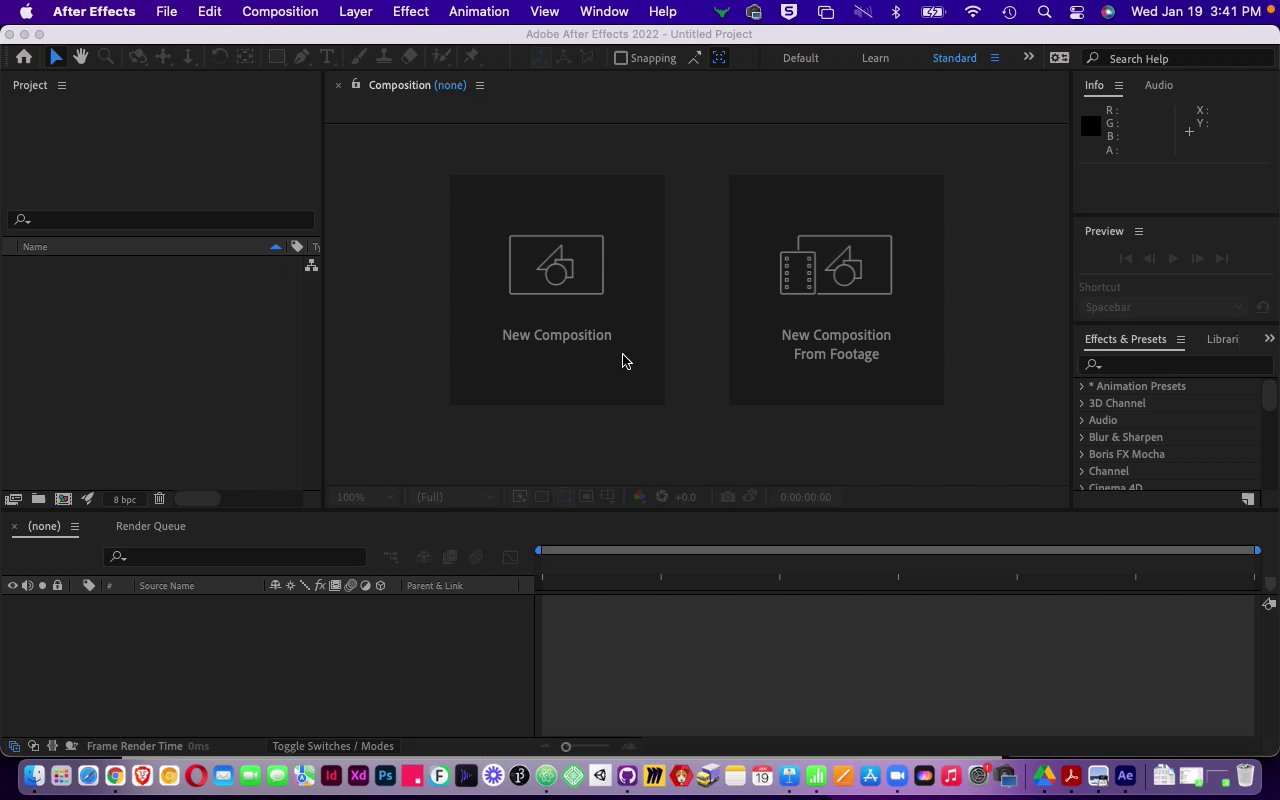The width and height of the screenshot is (1280, 800).
Task: Expand the 3D Channel effects category
Action: 1081,403
